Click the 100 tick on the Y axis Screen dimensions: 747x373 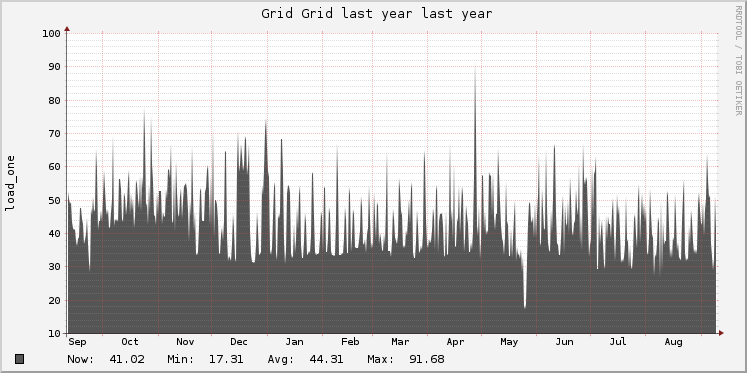pos(51,33)
